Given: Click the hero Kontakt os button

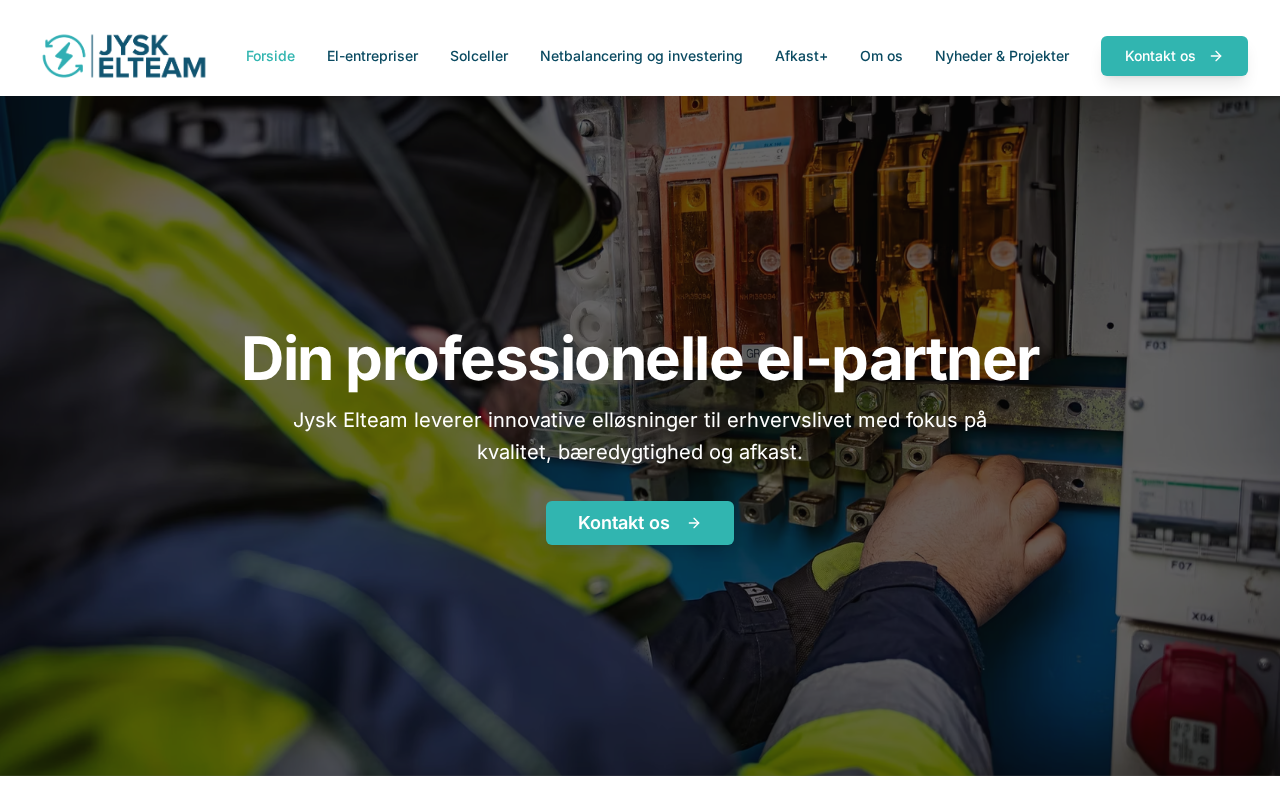Looking at the screenshot, I should 640,523.
